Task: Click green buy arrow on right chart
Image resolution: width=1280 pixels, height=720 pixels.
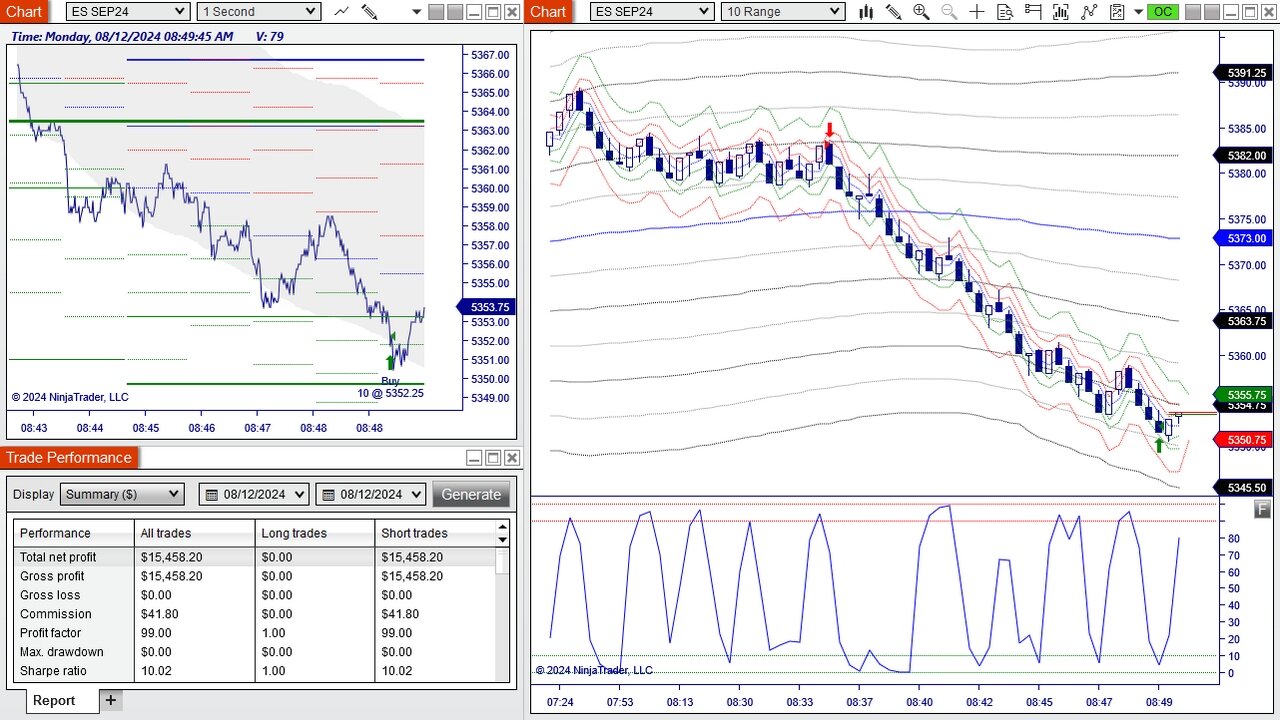Action: click(x=1159, y=444)
